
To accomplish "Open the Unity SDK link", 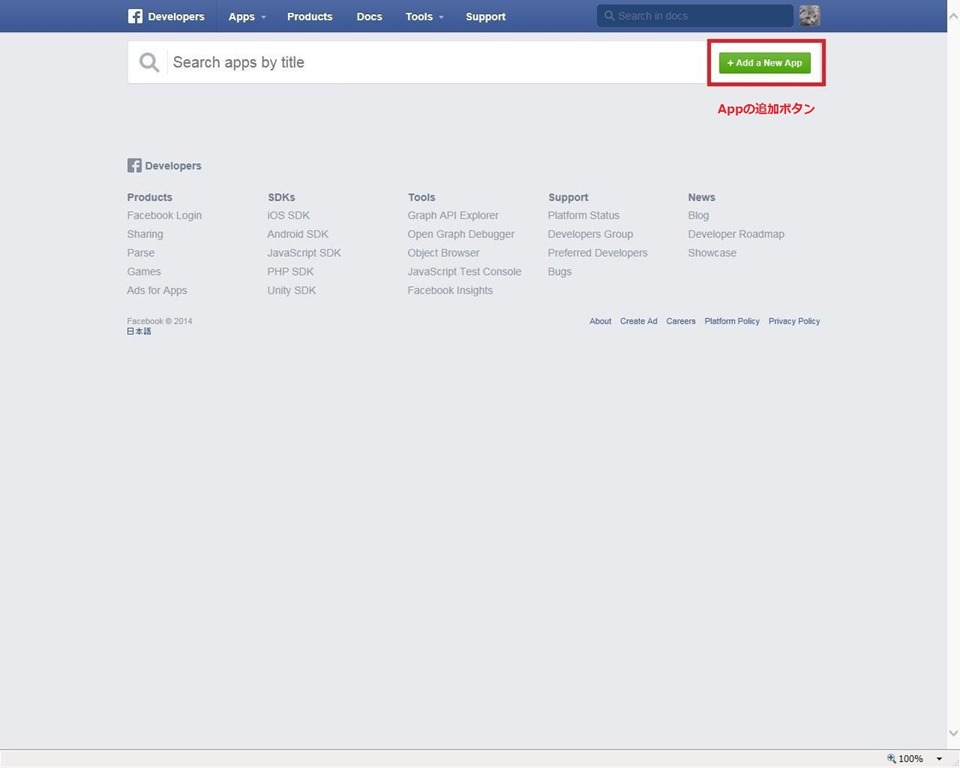I will 291,290.
